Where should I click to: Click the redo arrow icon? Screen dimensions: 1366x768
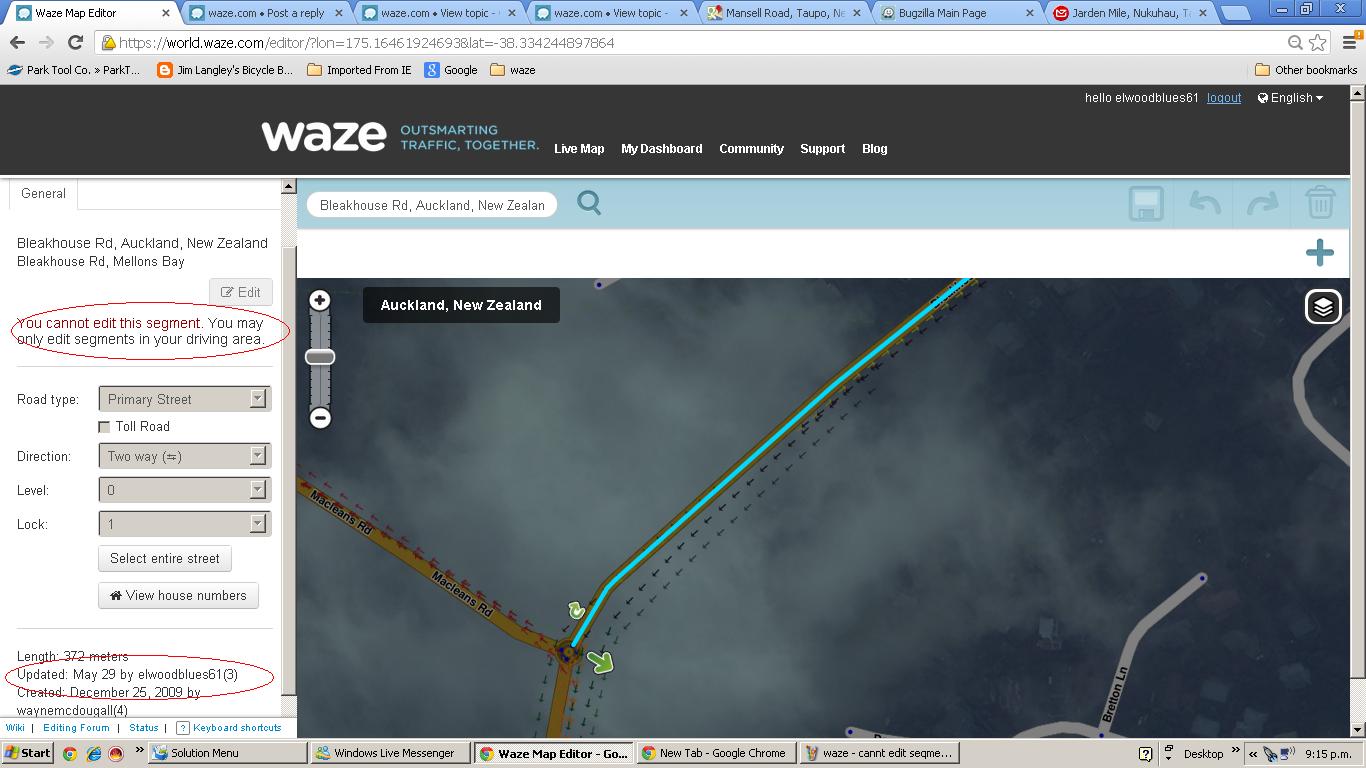1263,203
